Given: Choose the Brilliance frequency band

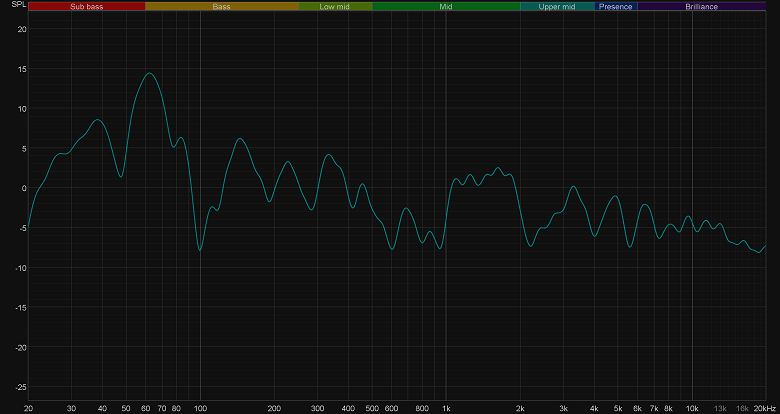Looking at the screenshot, I should click(701, 6).
